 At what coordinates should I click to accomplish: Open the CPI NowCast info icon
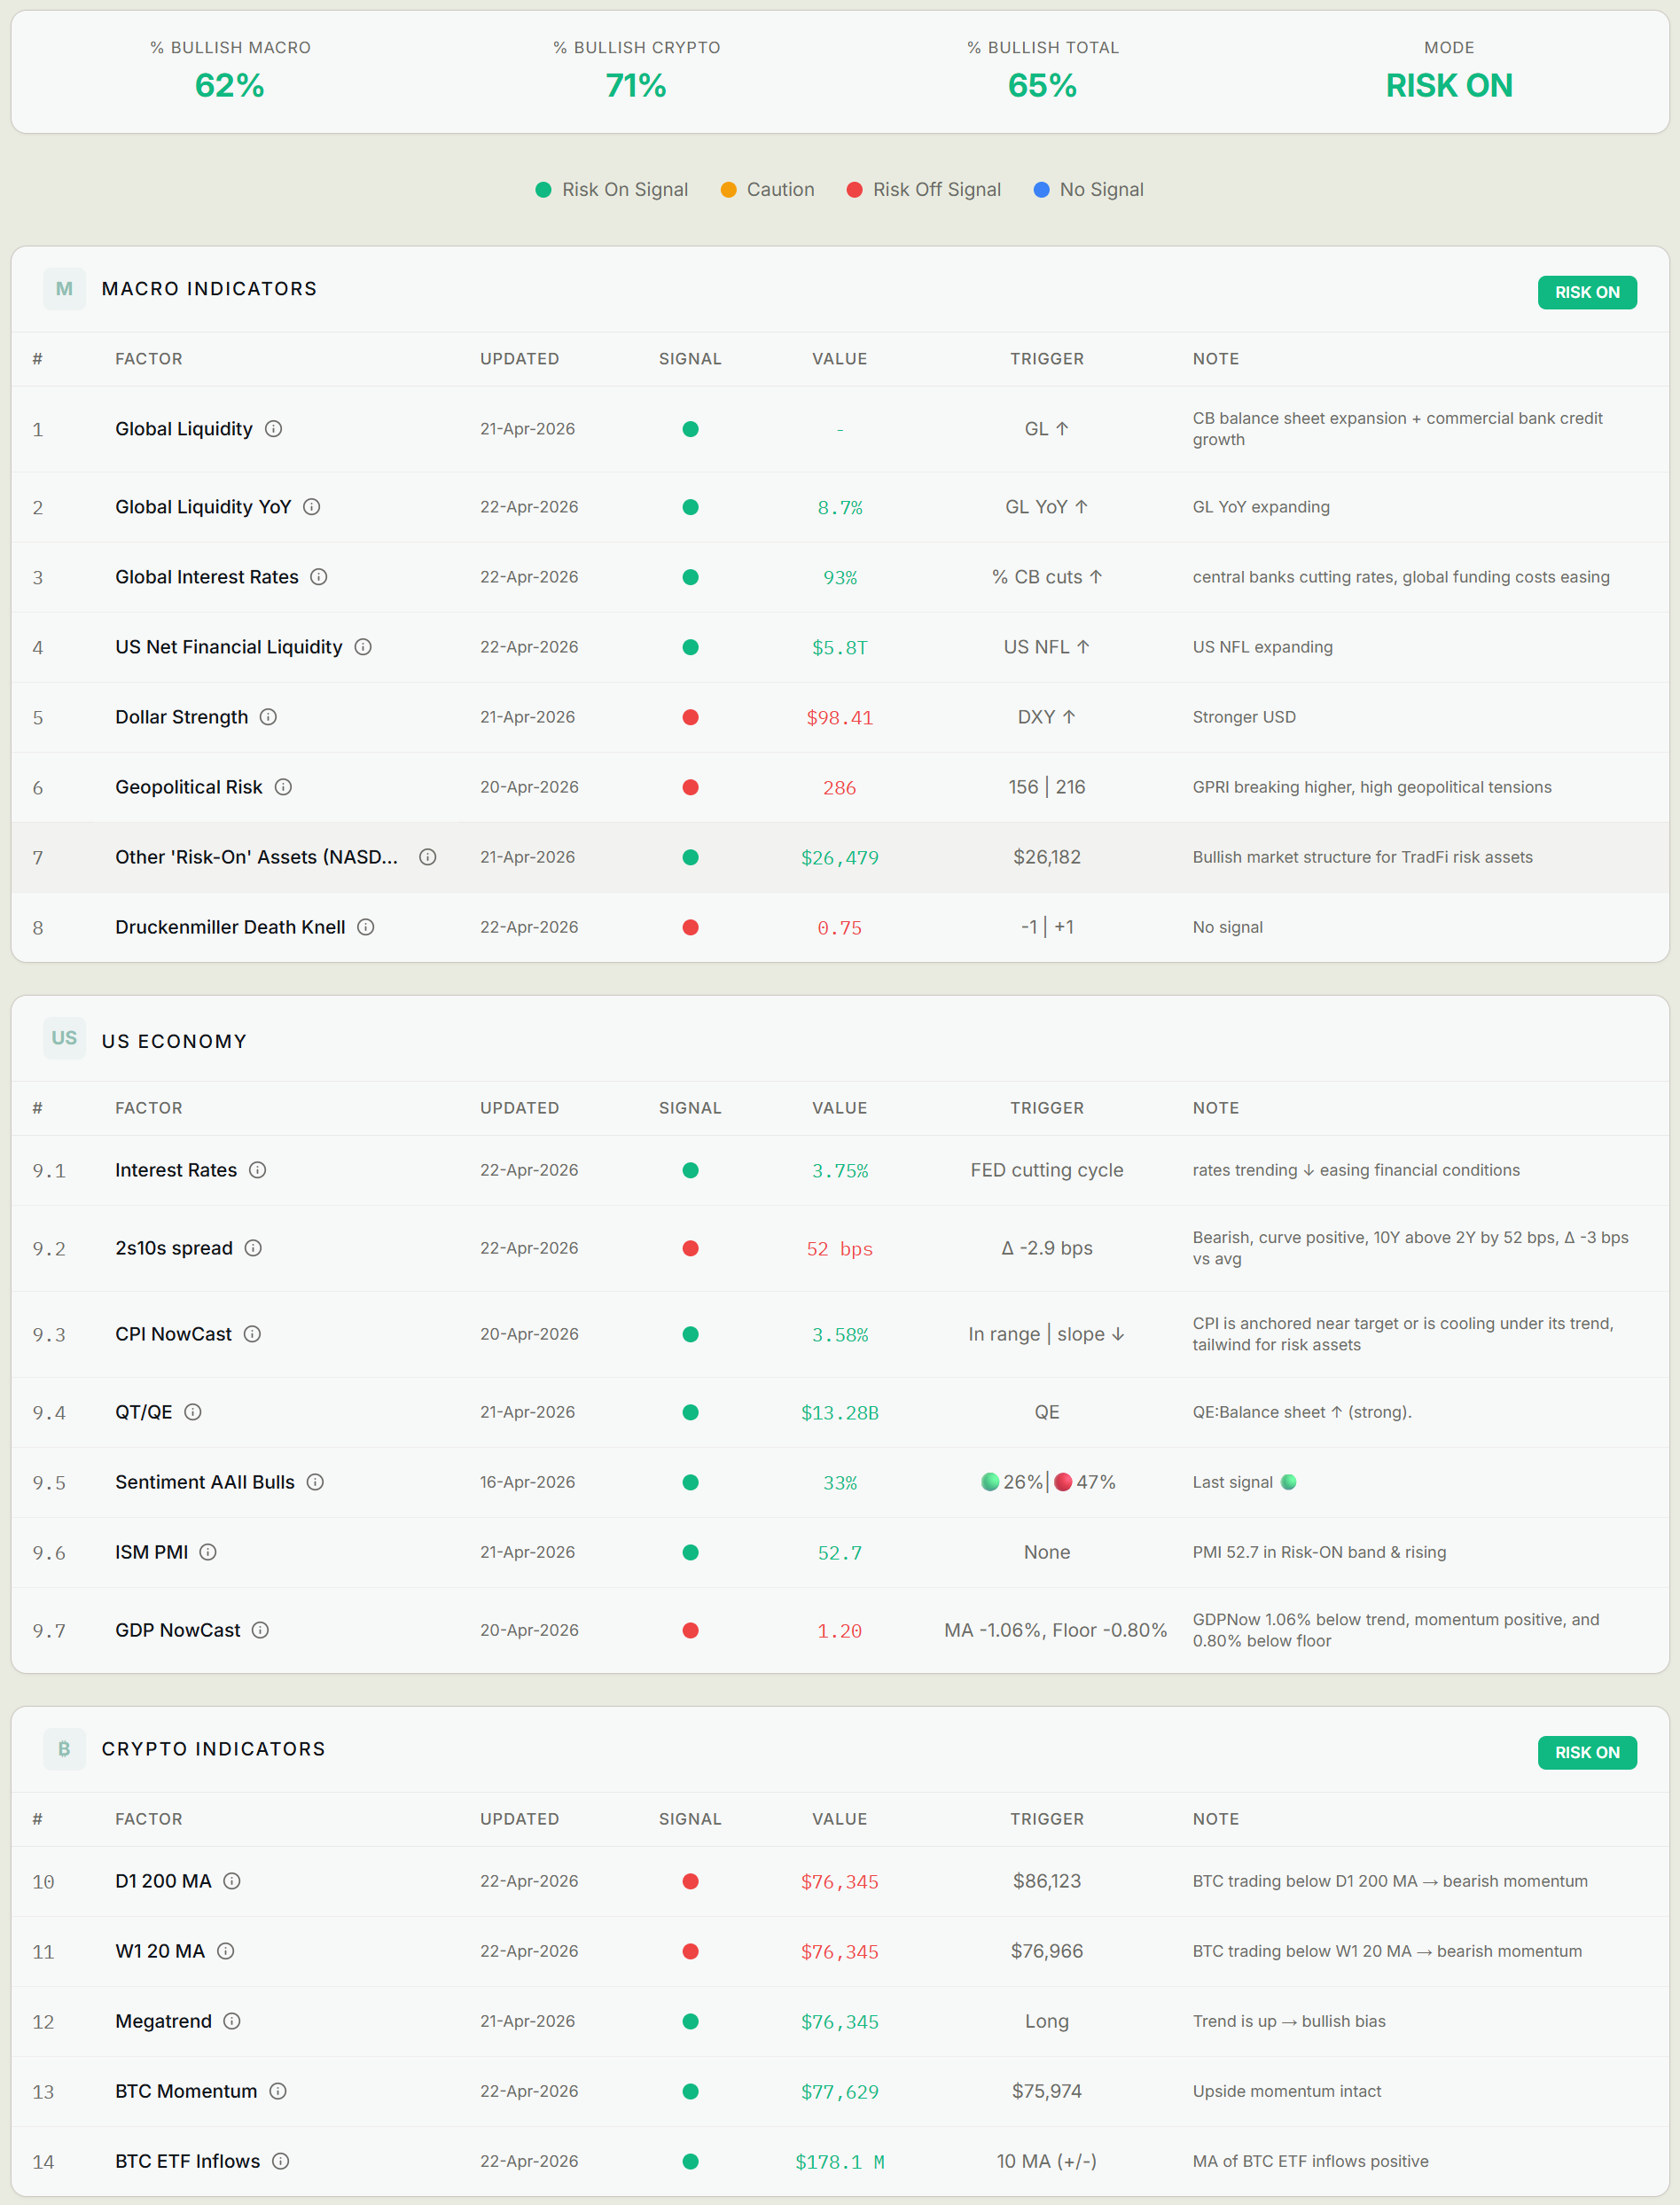click(252, 1334)
